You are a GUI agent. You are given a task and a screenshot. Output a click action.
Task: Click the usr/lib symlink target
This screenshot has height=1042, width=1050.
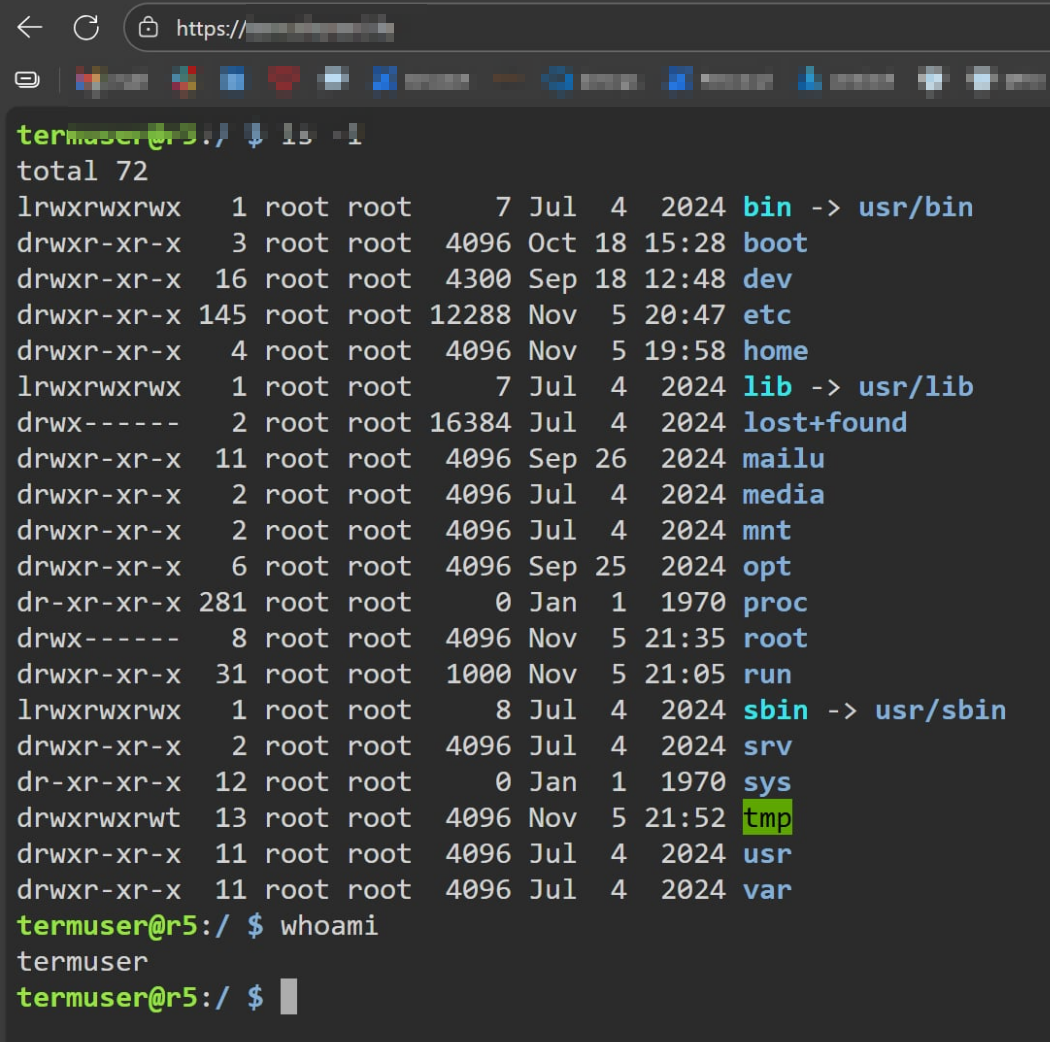[915, 386]
